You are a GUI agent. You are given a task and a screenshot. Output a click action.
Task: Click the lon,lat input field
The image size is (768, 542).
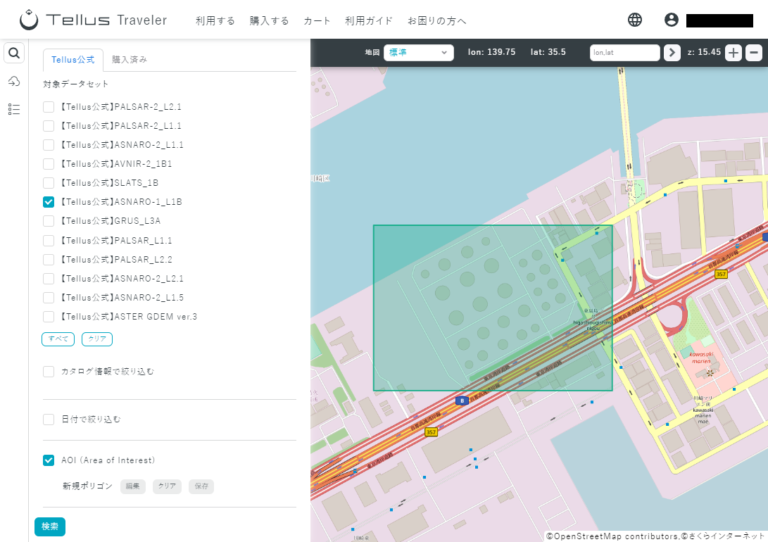(624, 52)
